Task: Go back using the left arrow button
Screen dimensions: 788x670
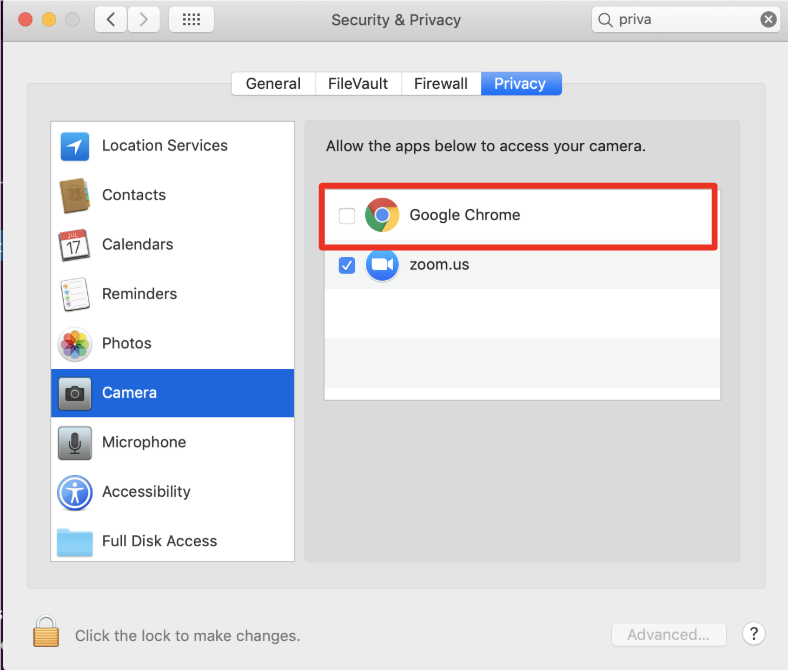Action: coord(111,20)
